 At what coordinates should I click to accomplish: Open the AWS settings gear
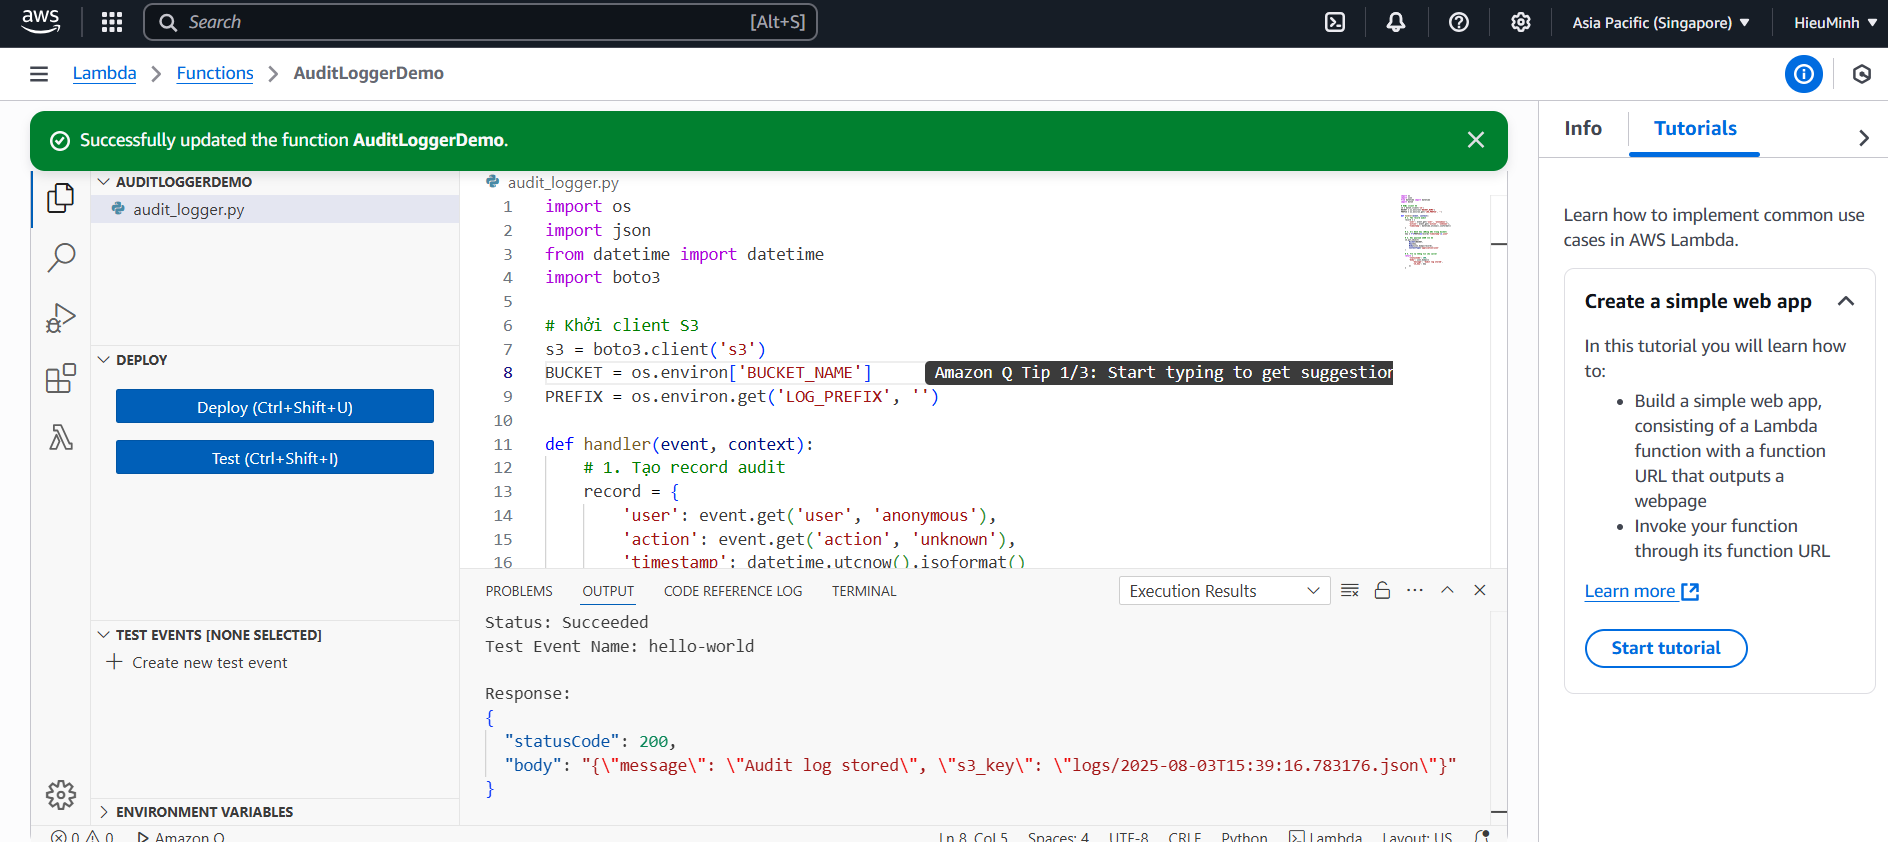click(1521, 22)
